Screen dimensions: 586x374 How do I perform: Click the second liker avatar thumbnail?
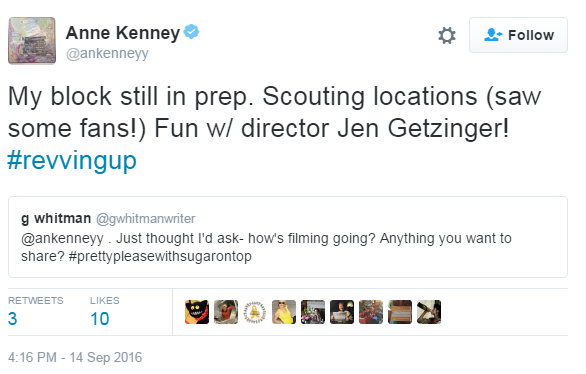pos(226,312)
